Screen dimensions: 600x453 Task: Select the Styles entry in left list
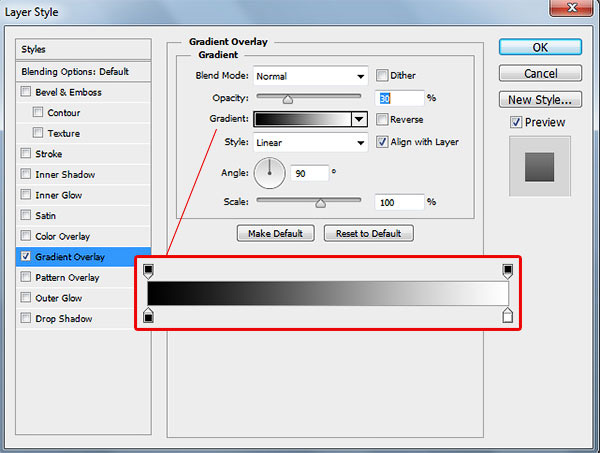tap(83, 49)
